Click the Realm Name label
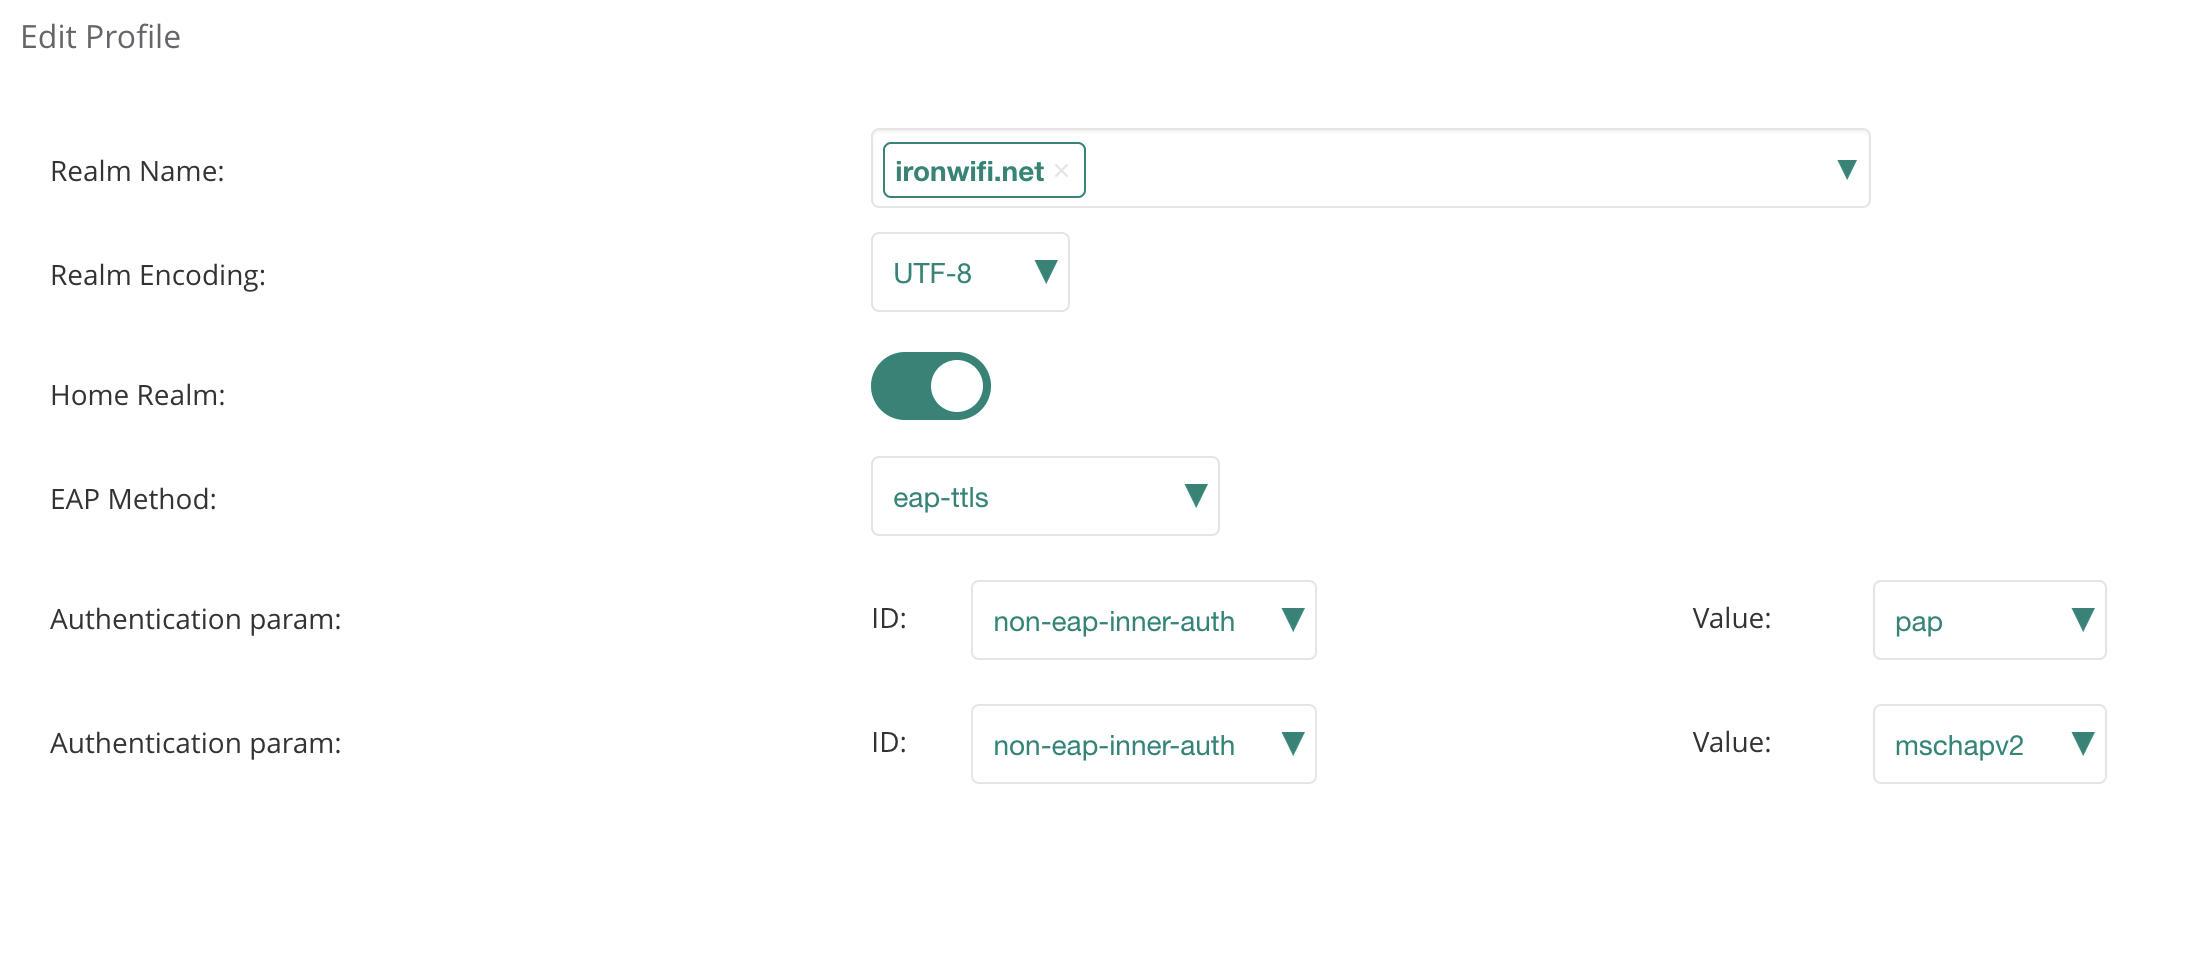This screenshot has width=2208, height=978. pos(138,171)
